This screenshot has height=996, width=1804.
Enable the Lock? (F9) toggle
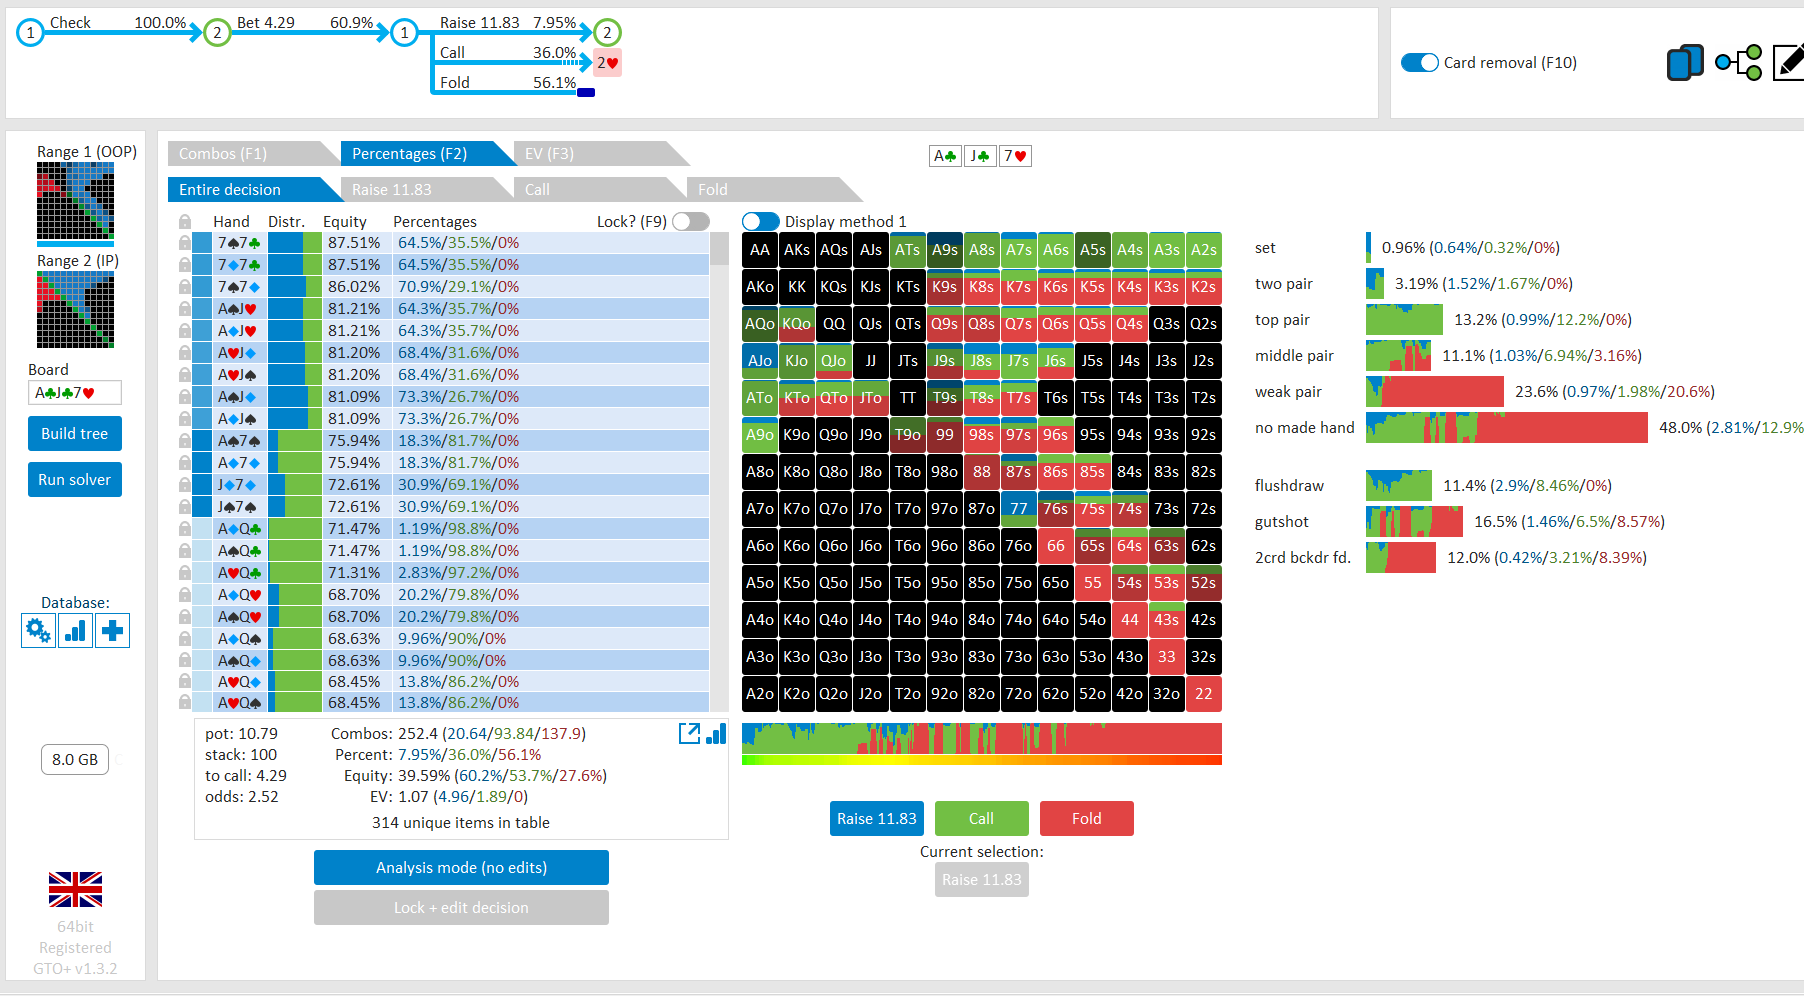(x=690, y=222)
